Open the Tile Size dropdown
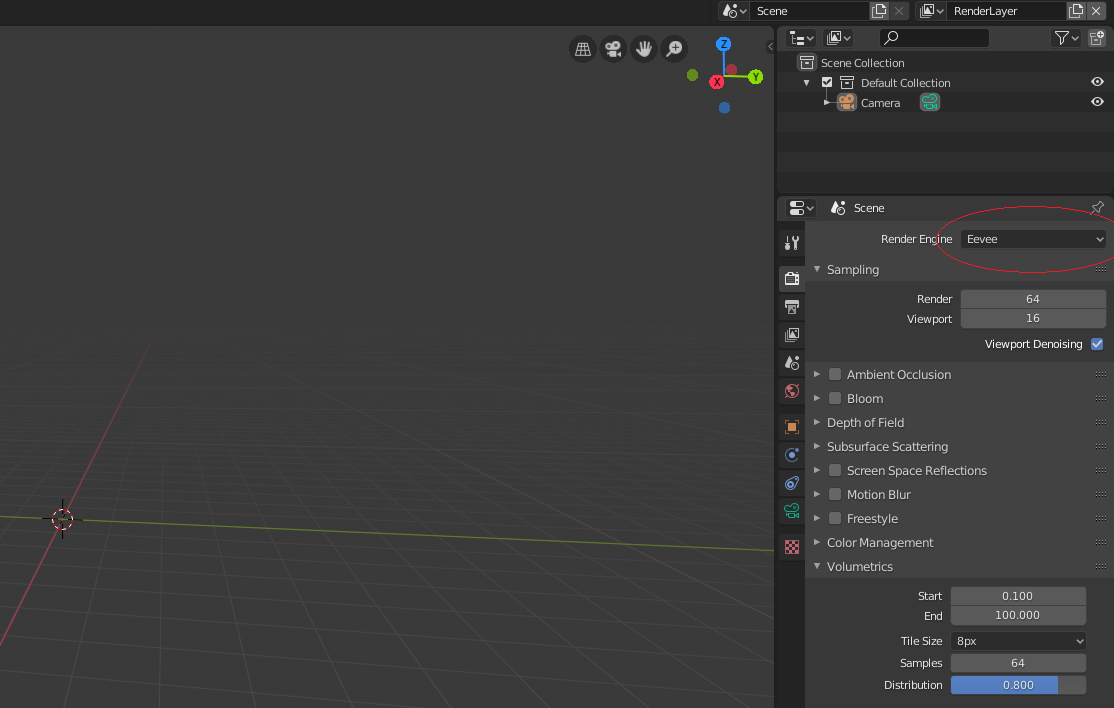Image resolution: width=1114 pixels, height=708 pixels. [1018, 641]
